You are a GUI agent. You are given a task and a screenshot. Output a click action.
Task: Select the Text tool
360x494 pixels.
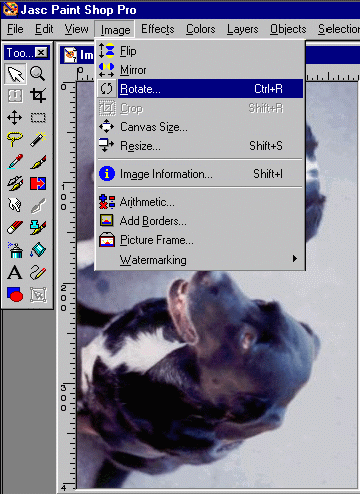click(15, 272)
